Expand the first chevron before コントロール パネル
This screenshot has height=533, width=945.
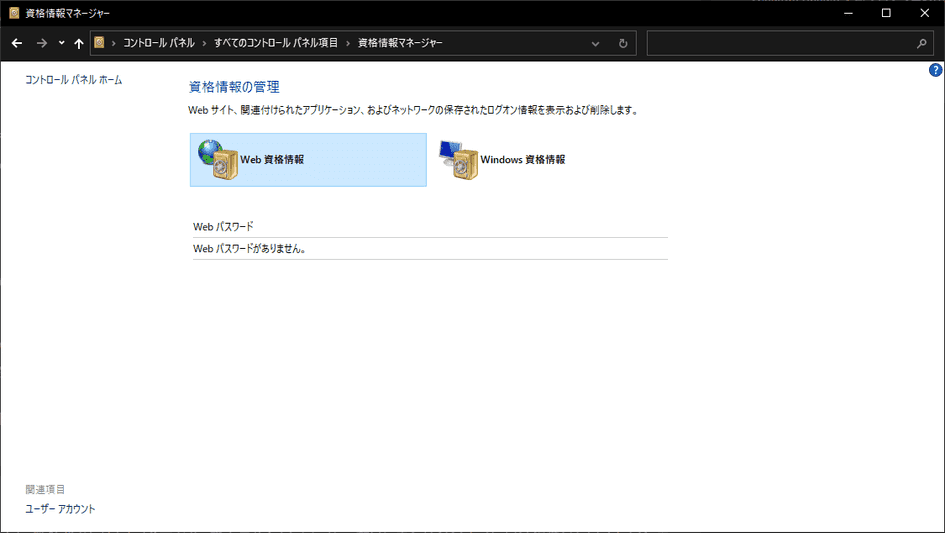[x=114, y=43]
